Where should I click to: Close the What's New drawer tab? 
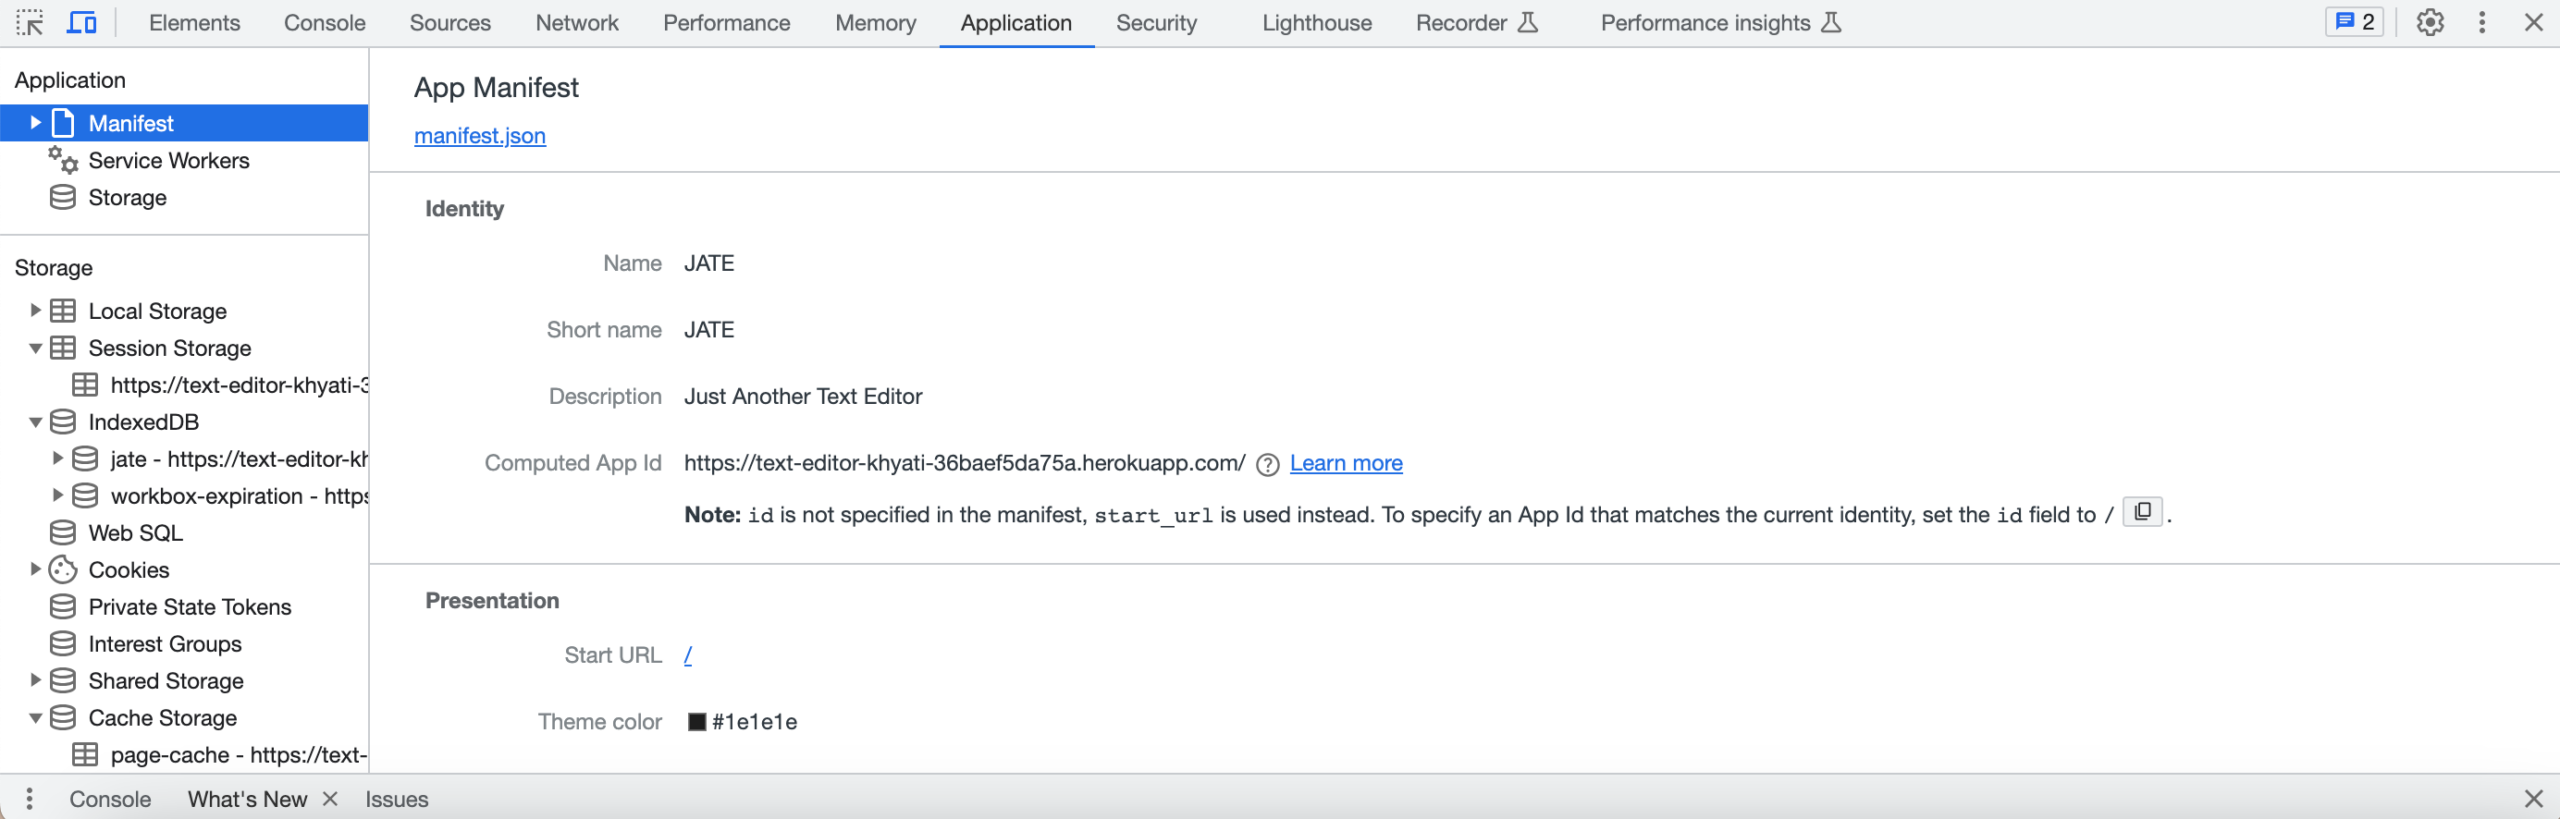(330, 799)
